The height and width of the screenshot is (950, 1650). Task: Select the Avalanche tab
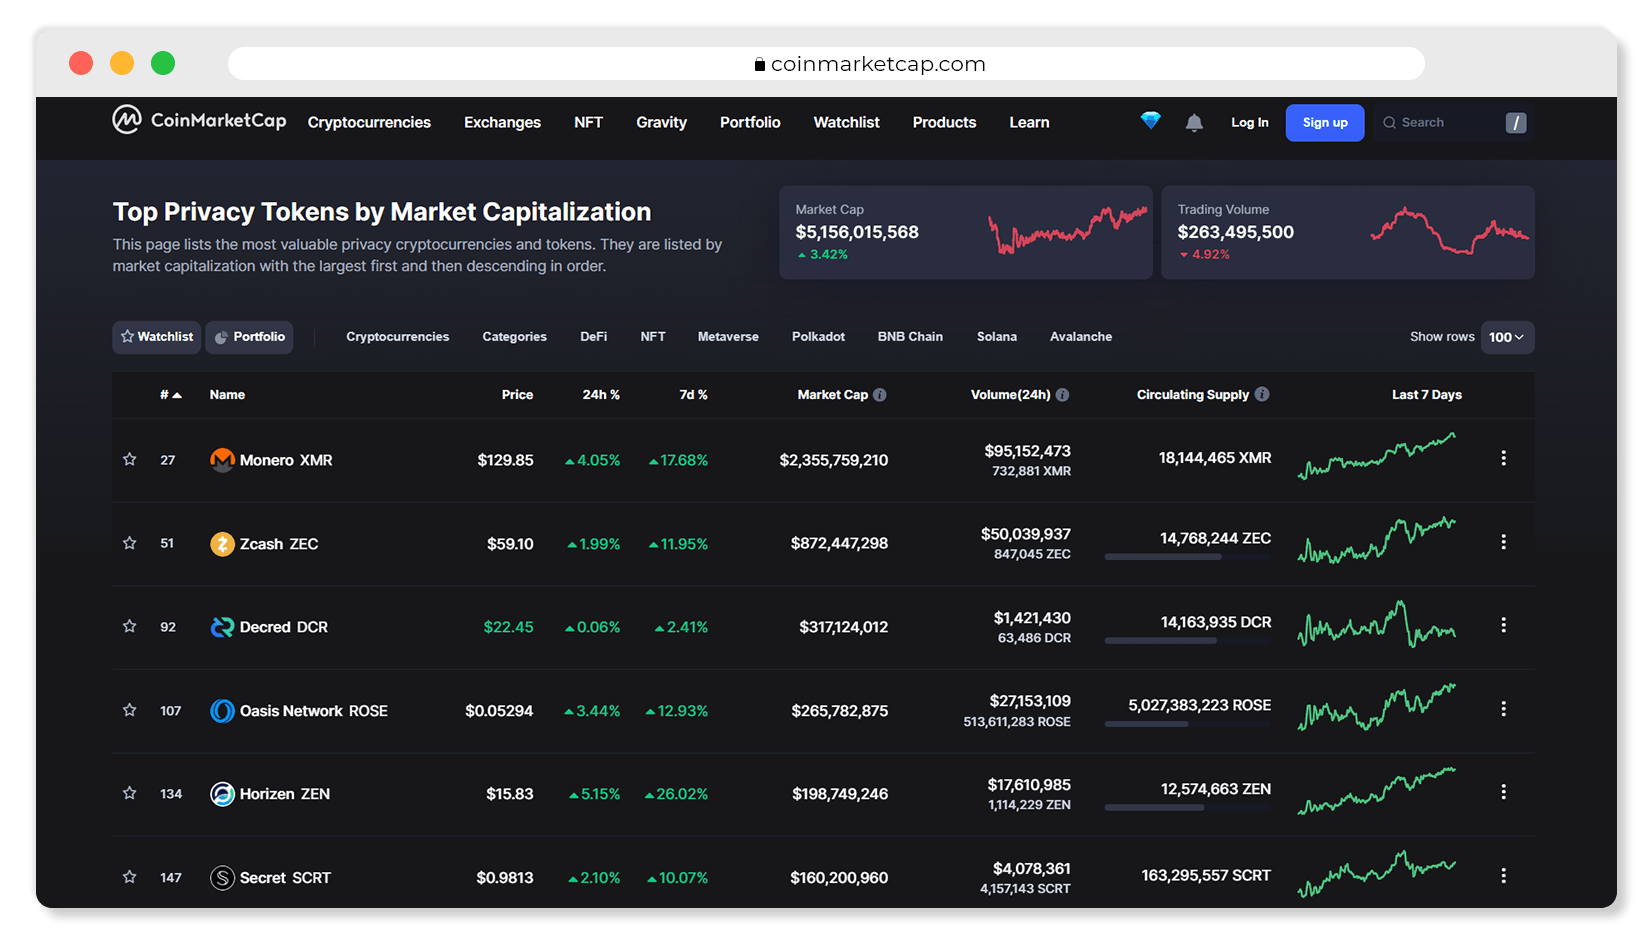coord(1081,337)
